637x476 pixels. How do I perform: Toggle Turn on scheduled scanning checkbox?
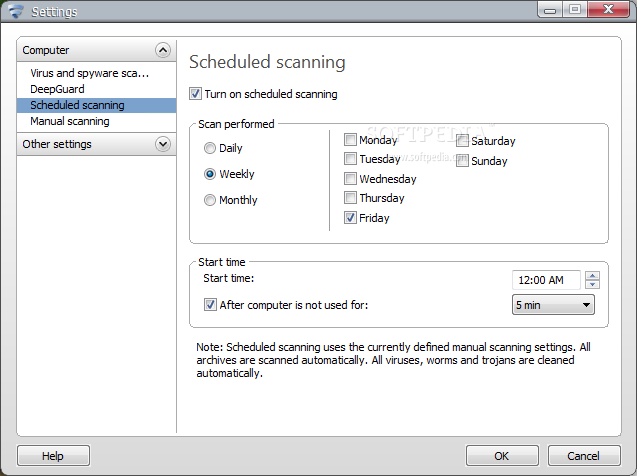[195, 94]
